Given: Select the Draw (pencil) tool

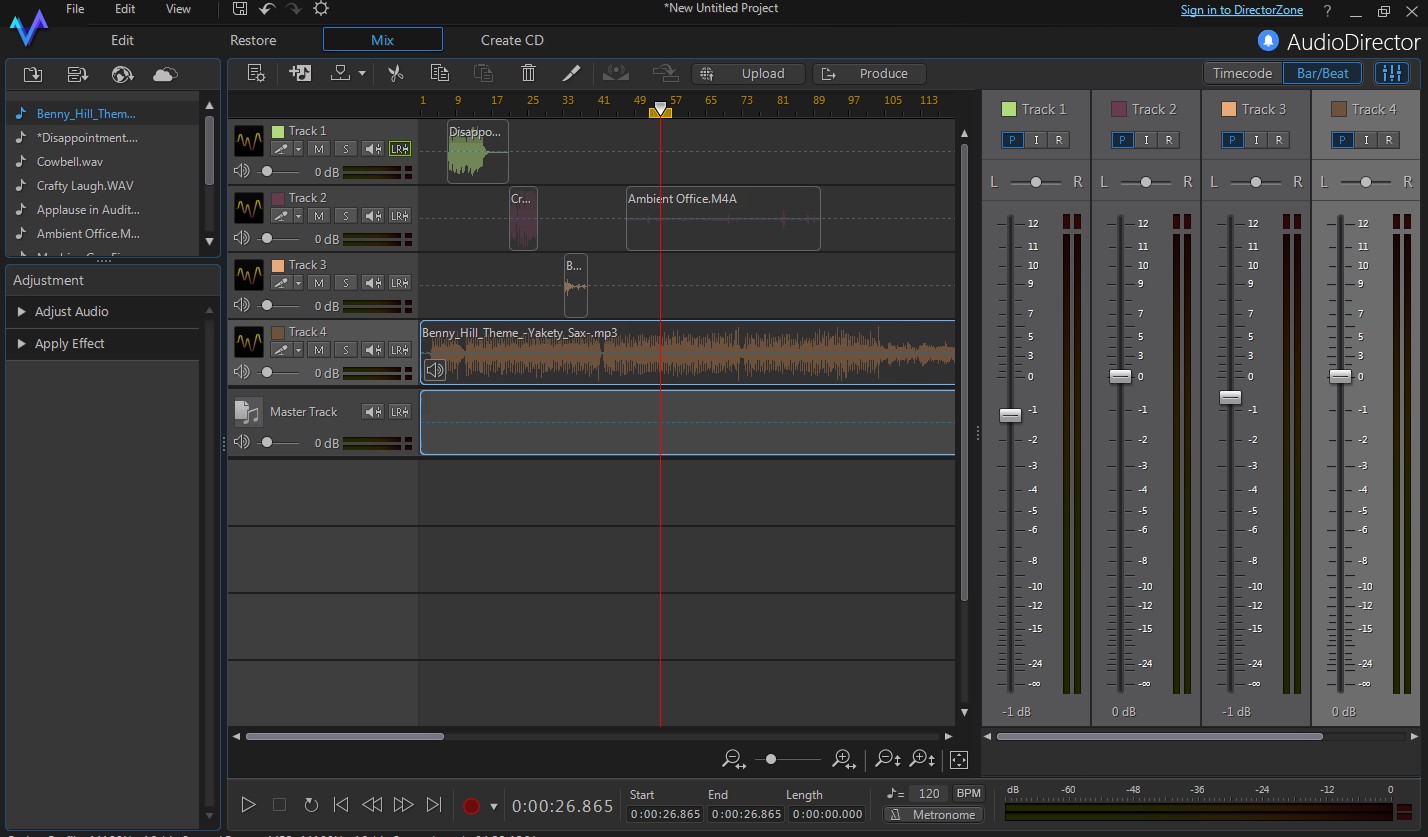Looking at the screenshot, I should (572, 73).
